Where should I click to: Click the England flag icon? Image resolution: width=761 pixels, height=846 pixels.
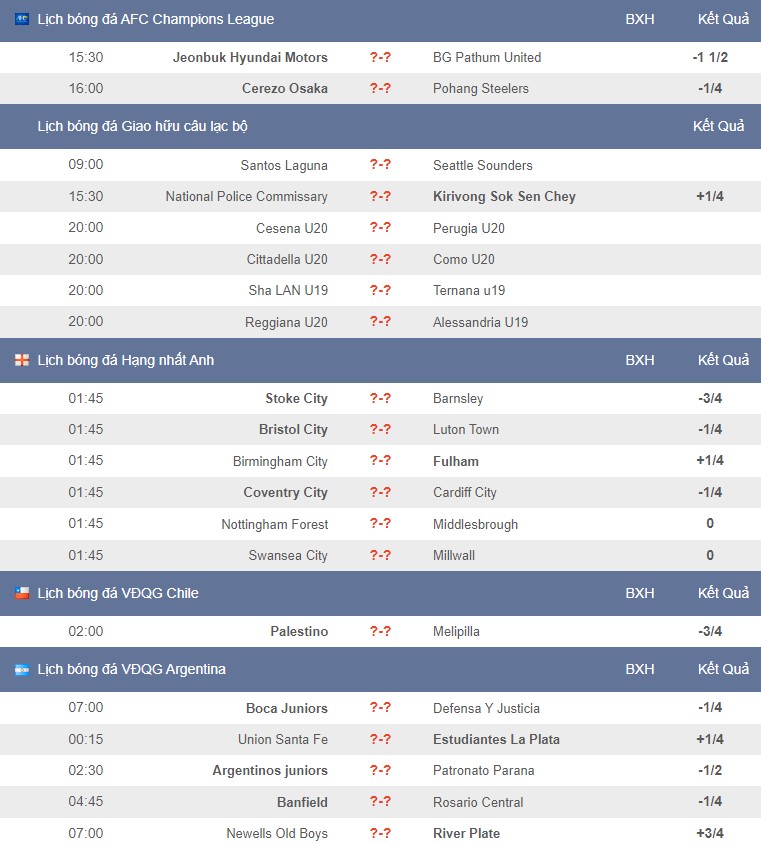pos(22,360)
